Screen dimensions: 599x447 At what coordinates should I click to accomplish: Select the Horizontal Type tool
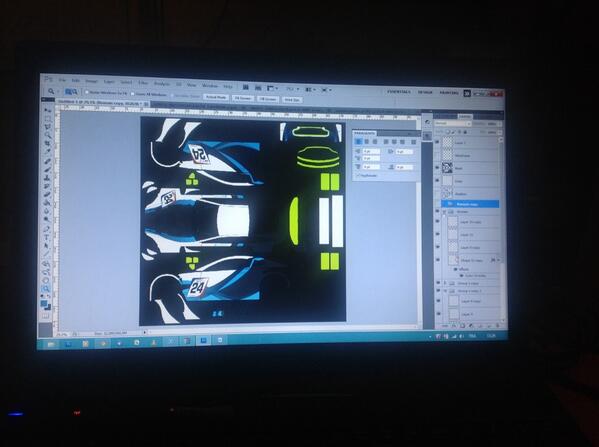pos(47,238)
